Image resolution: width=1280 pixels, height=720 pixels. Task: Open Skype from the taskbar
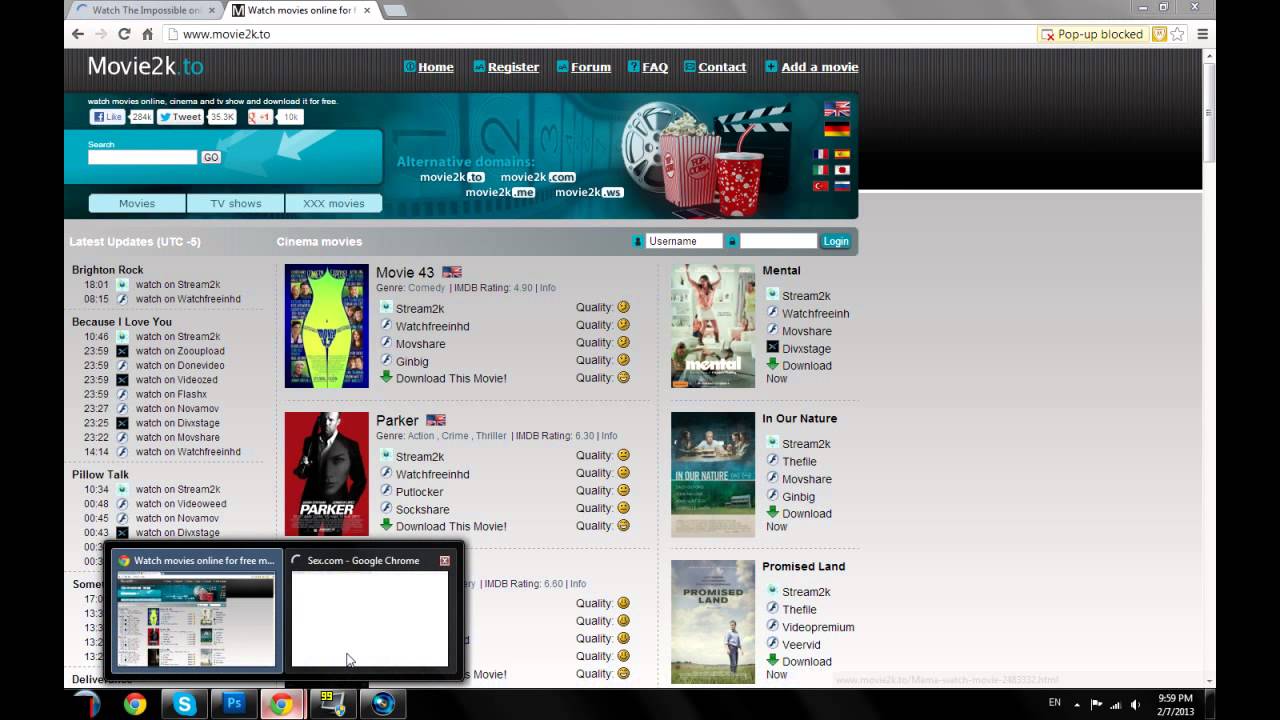pyautogui.click(x=184, y=704)
